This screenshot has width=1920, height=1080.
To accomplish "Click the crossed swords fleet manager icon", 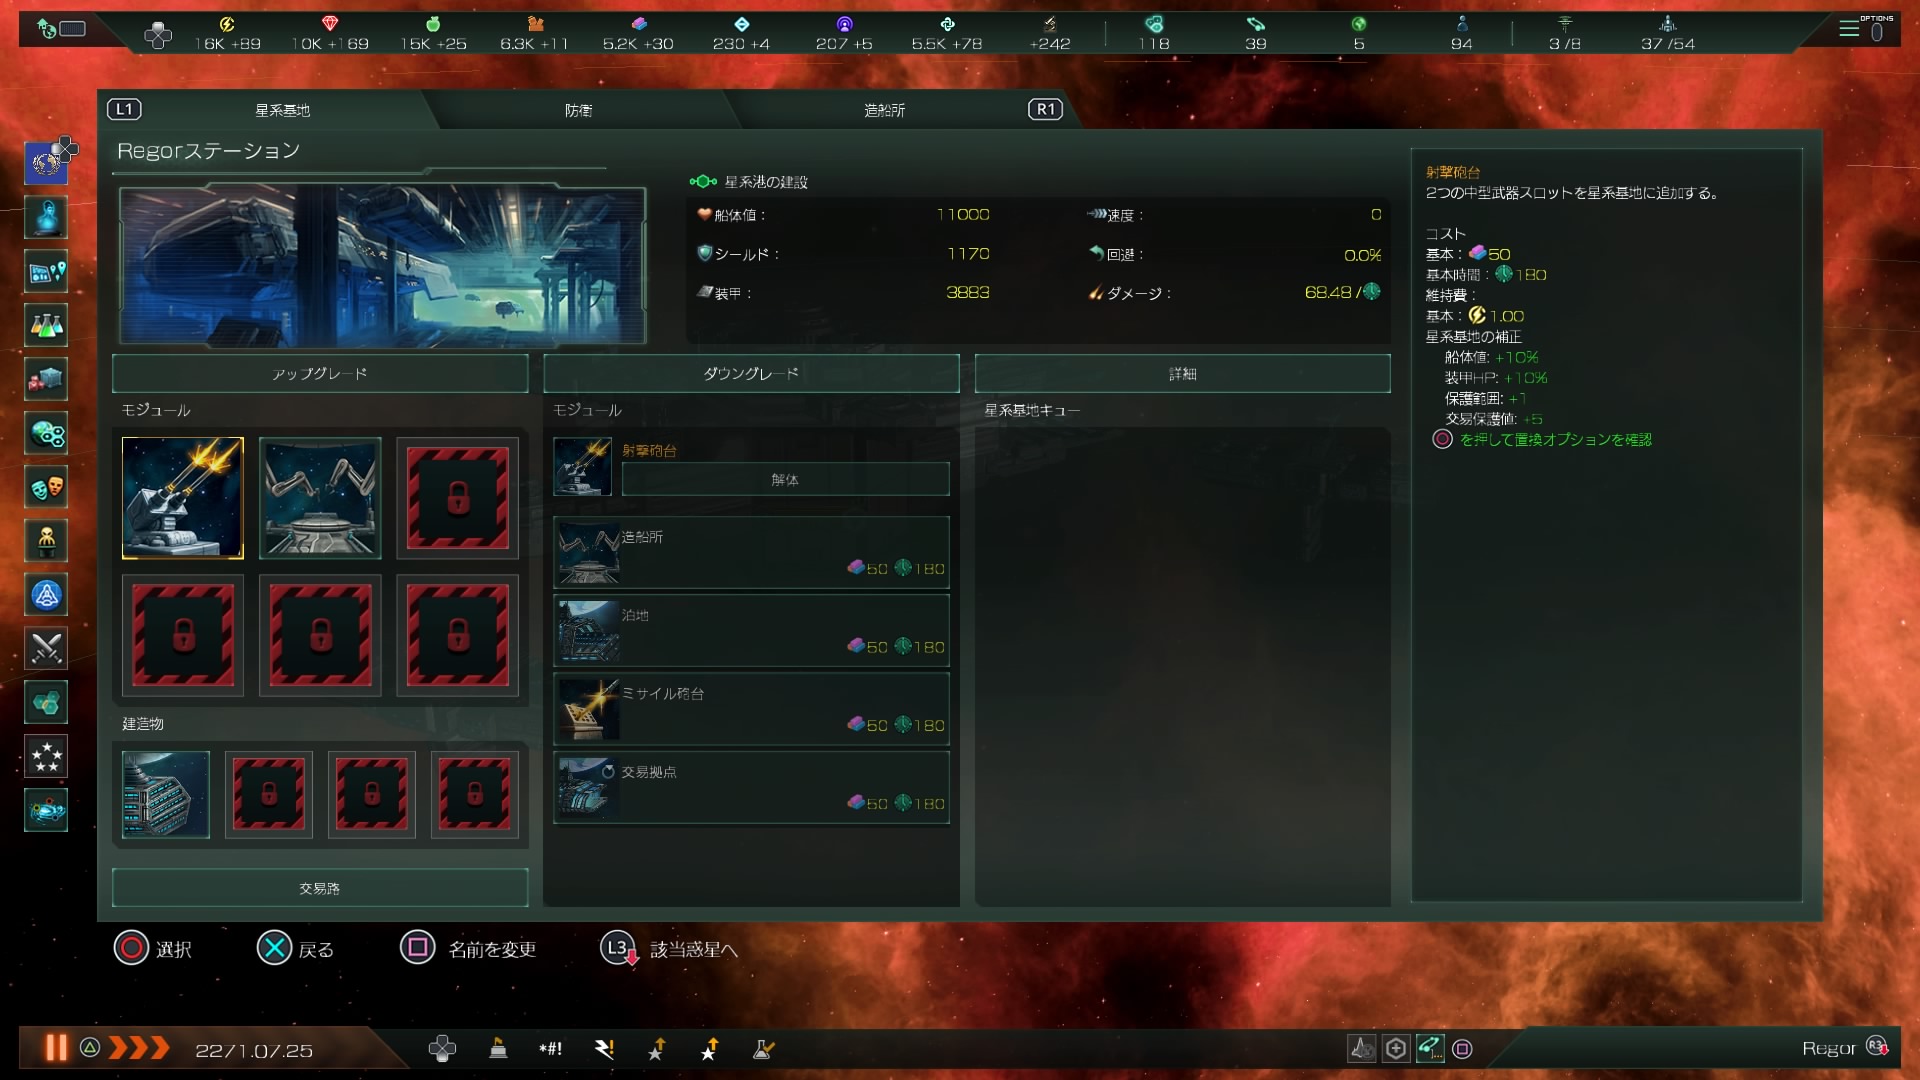I will [46, 649].
